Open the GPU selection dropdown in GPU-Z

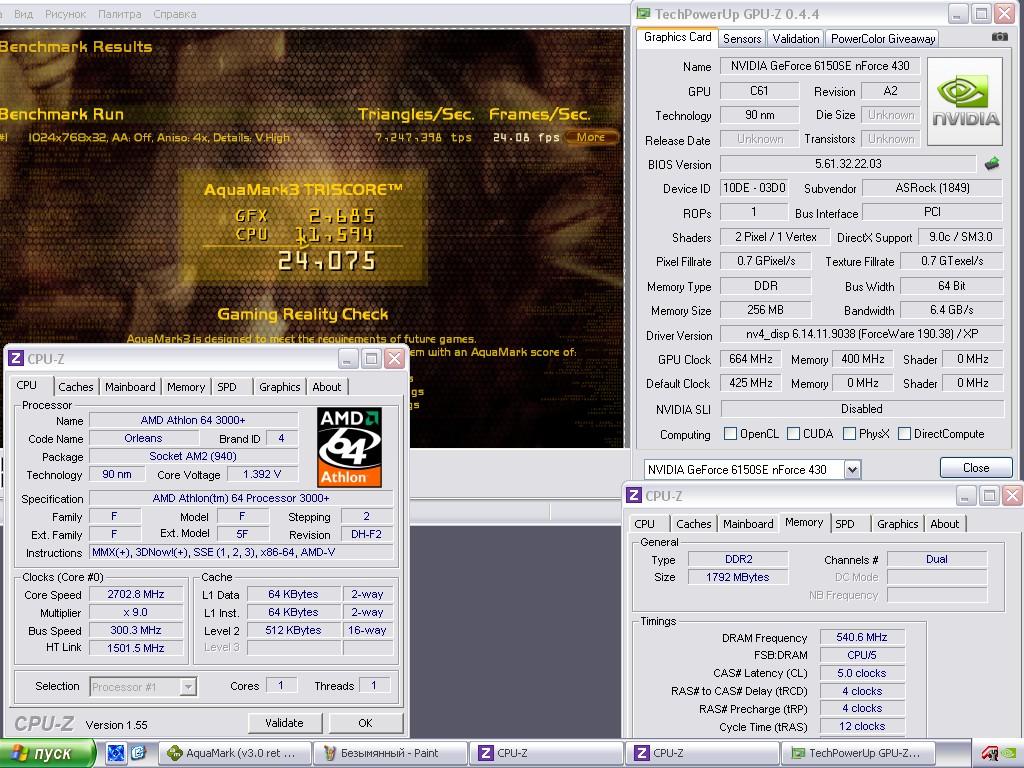[852, 470]
